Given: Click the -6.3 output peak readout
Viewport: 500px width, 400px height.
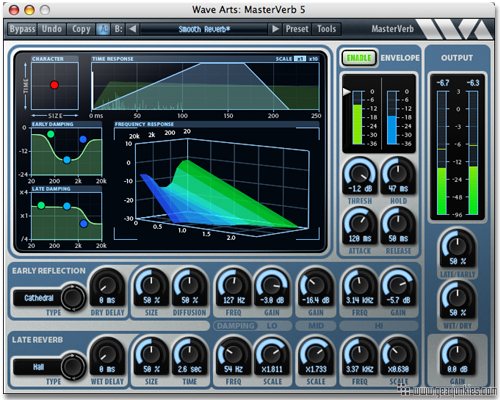Looking at the screenshot, I should (x=473, y=83).
